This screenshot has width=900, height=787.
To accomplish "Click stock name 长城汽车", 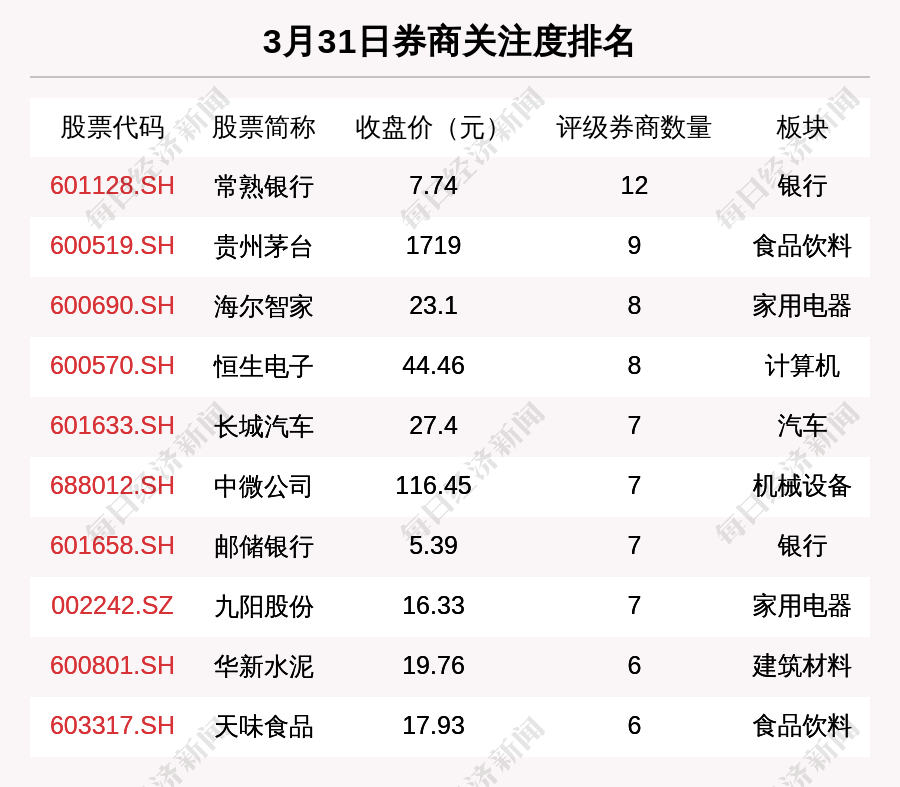I will point(263,427).
